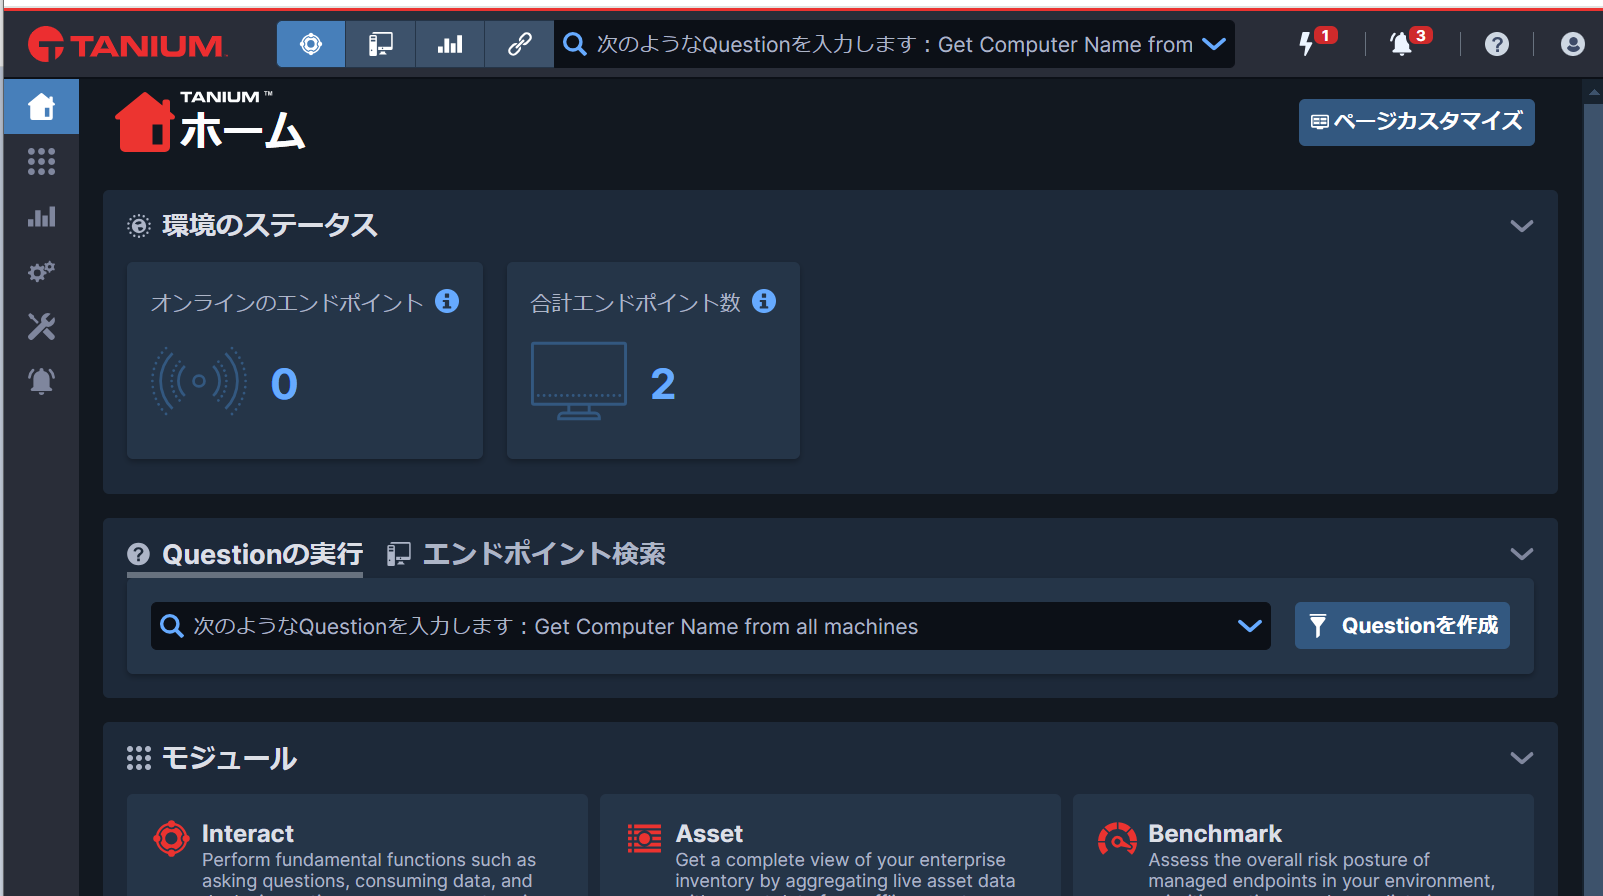The image size is (1603, 896).
Task: Click the ホーム page heading
Action: click(x=242, y=131)
